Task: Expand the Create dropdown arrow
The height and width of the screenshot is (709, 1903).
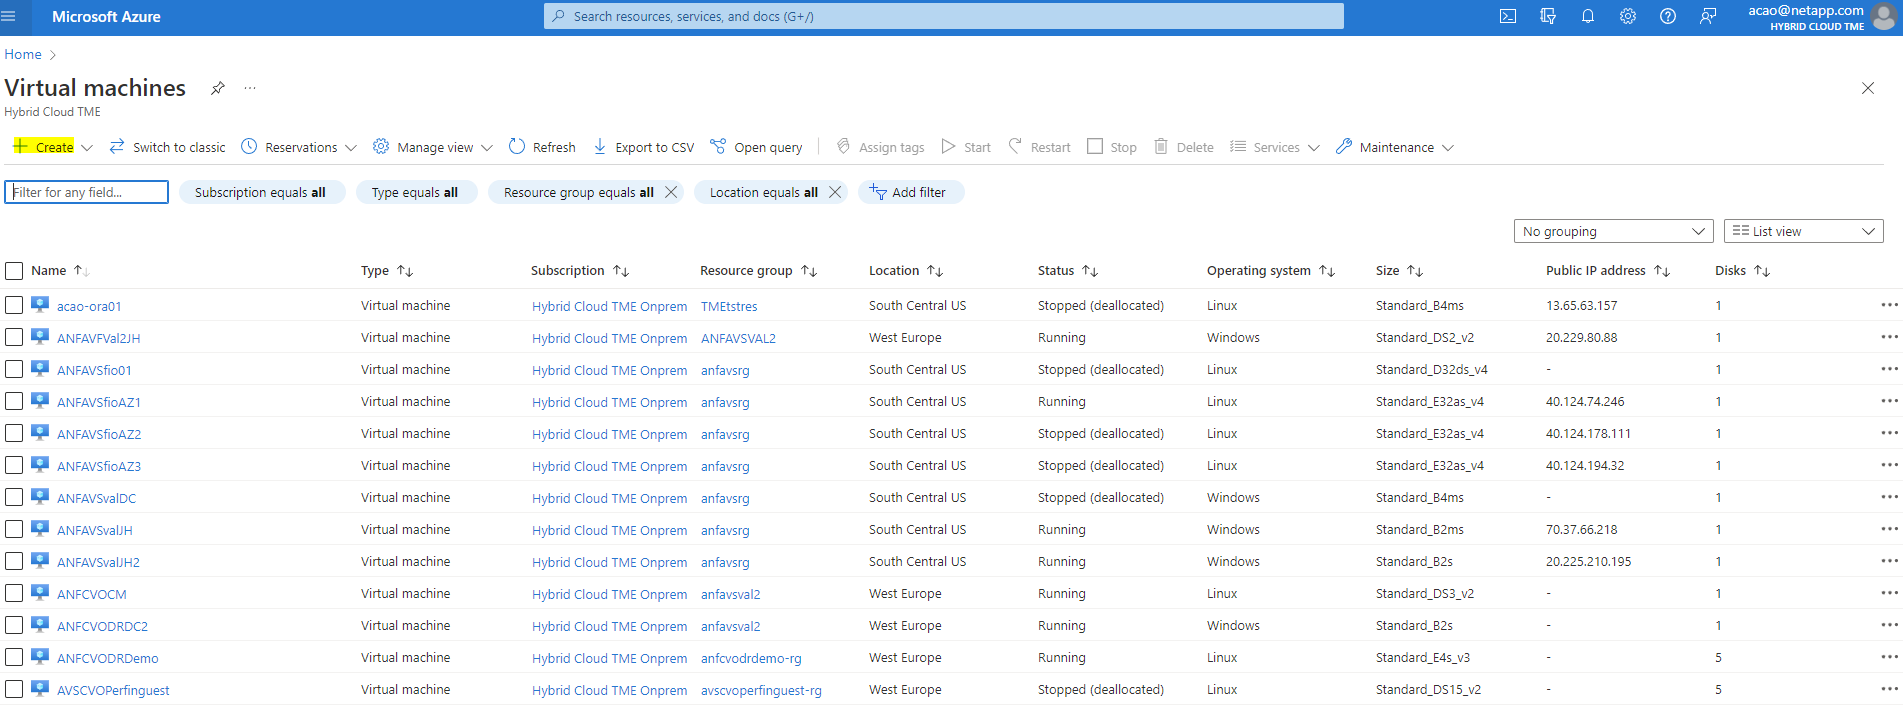Action: coord(87,148)
